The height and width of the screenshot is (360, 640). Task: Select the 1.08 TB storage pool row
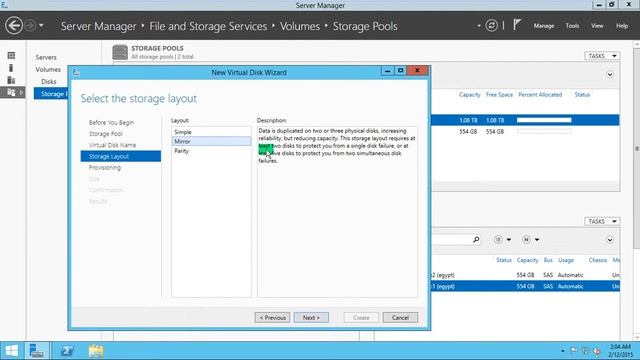[525, 120]
